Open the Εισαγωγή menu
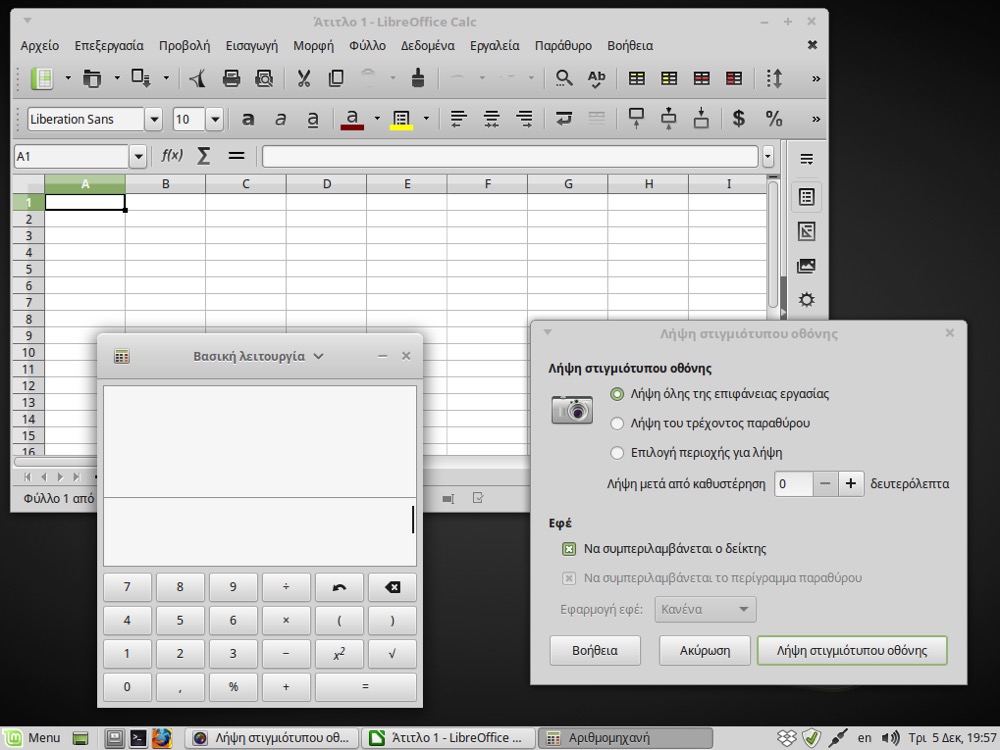This screenshot has height=750, width=1000. (x=252, y=45)
